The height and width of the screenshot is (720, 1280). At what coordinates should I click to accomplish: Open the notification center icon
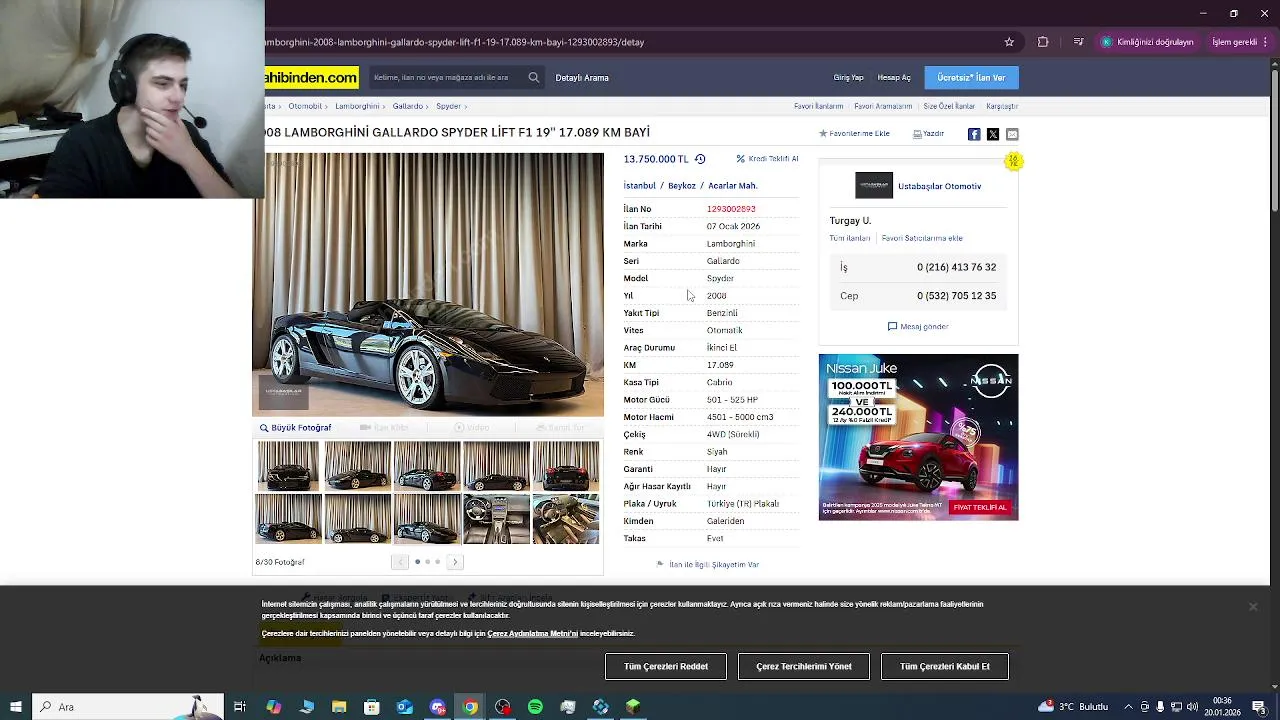tap(1259, 707)
